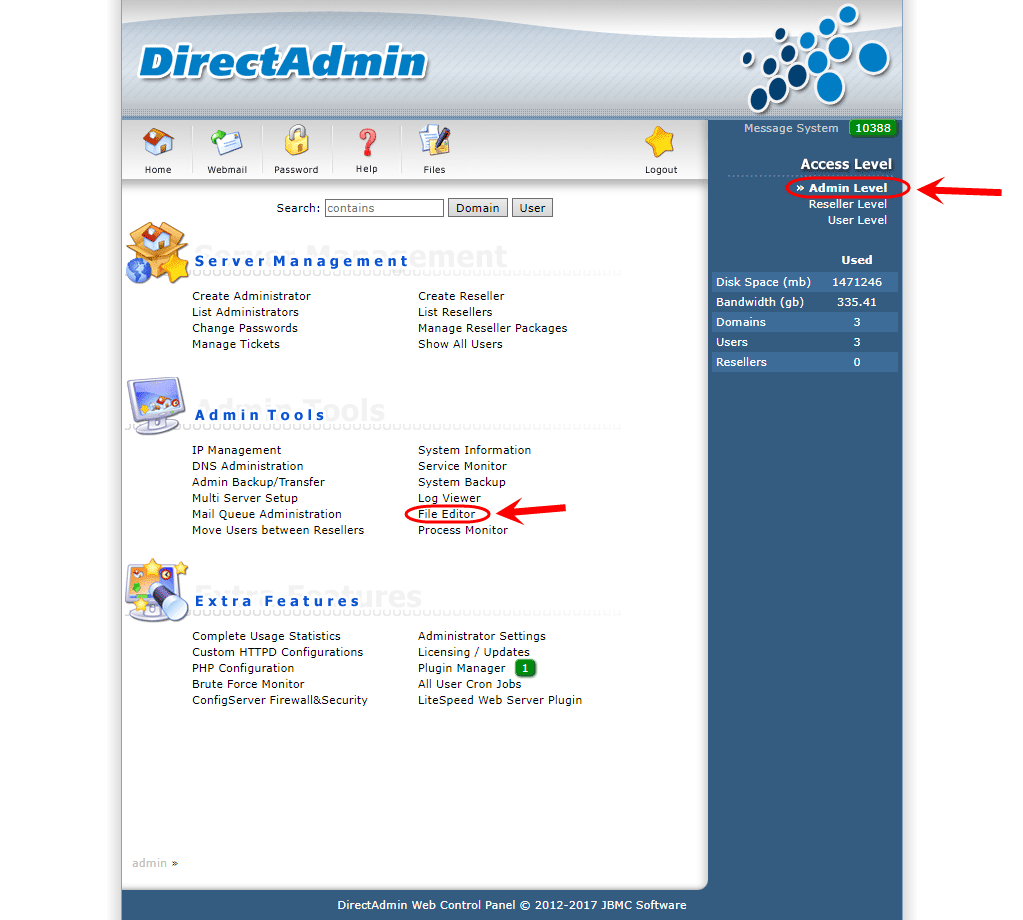Screen dimensions: 1023x920
Task: Switch to User Level access
Action: (x=857, y=221)
